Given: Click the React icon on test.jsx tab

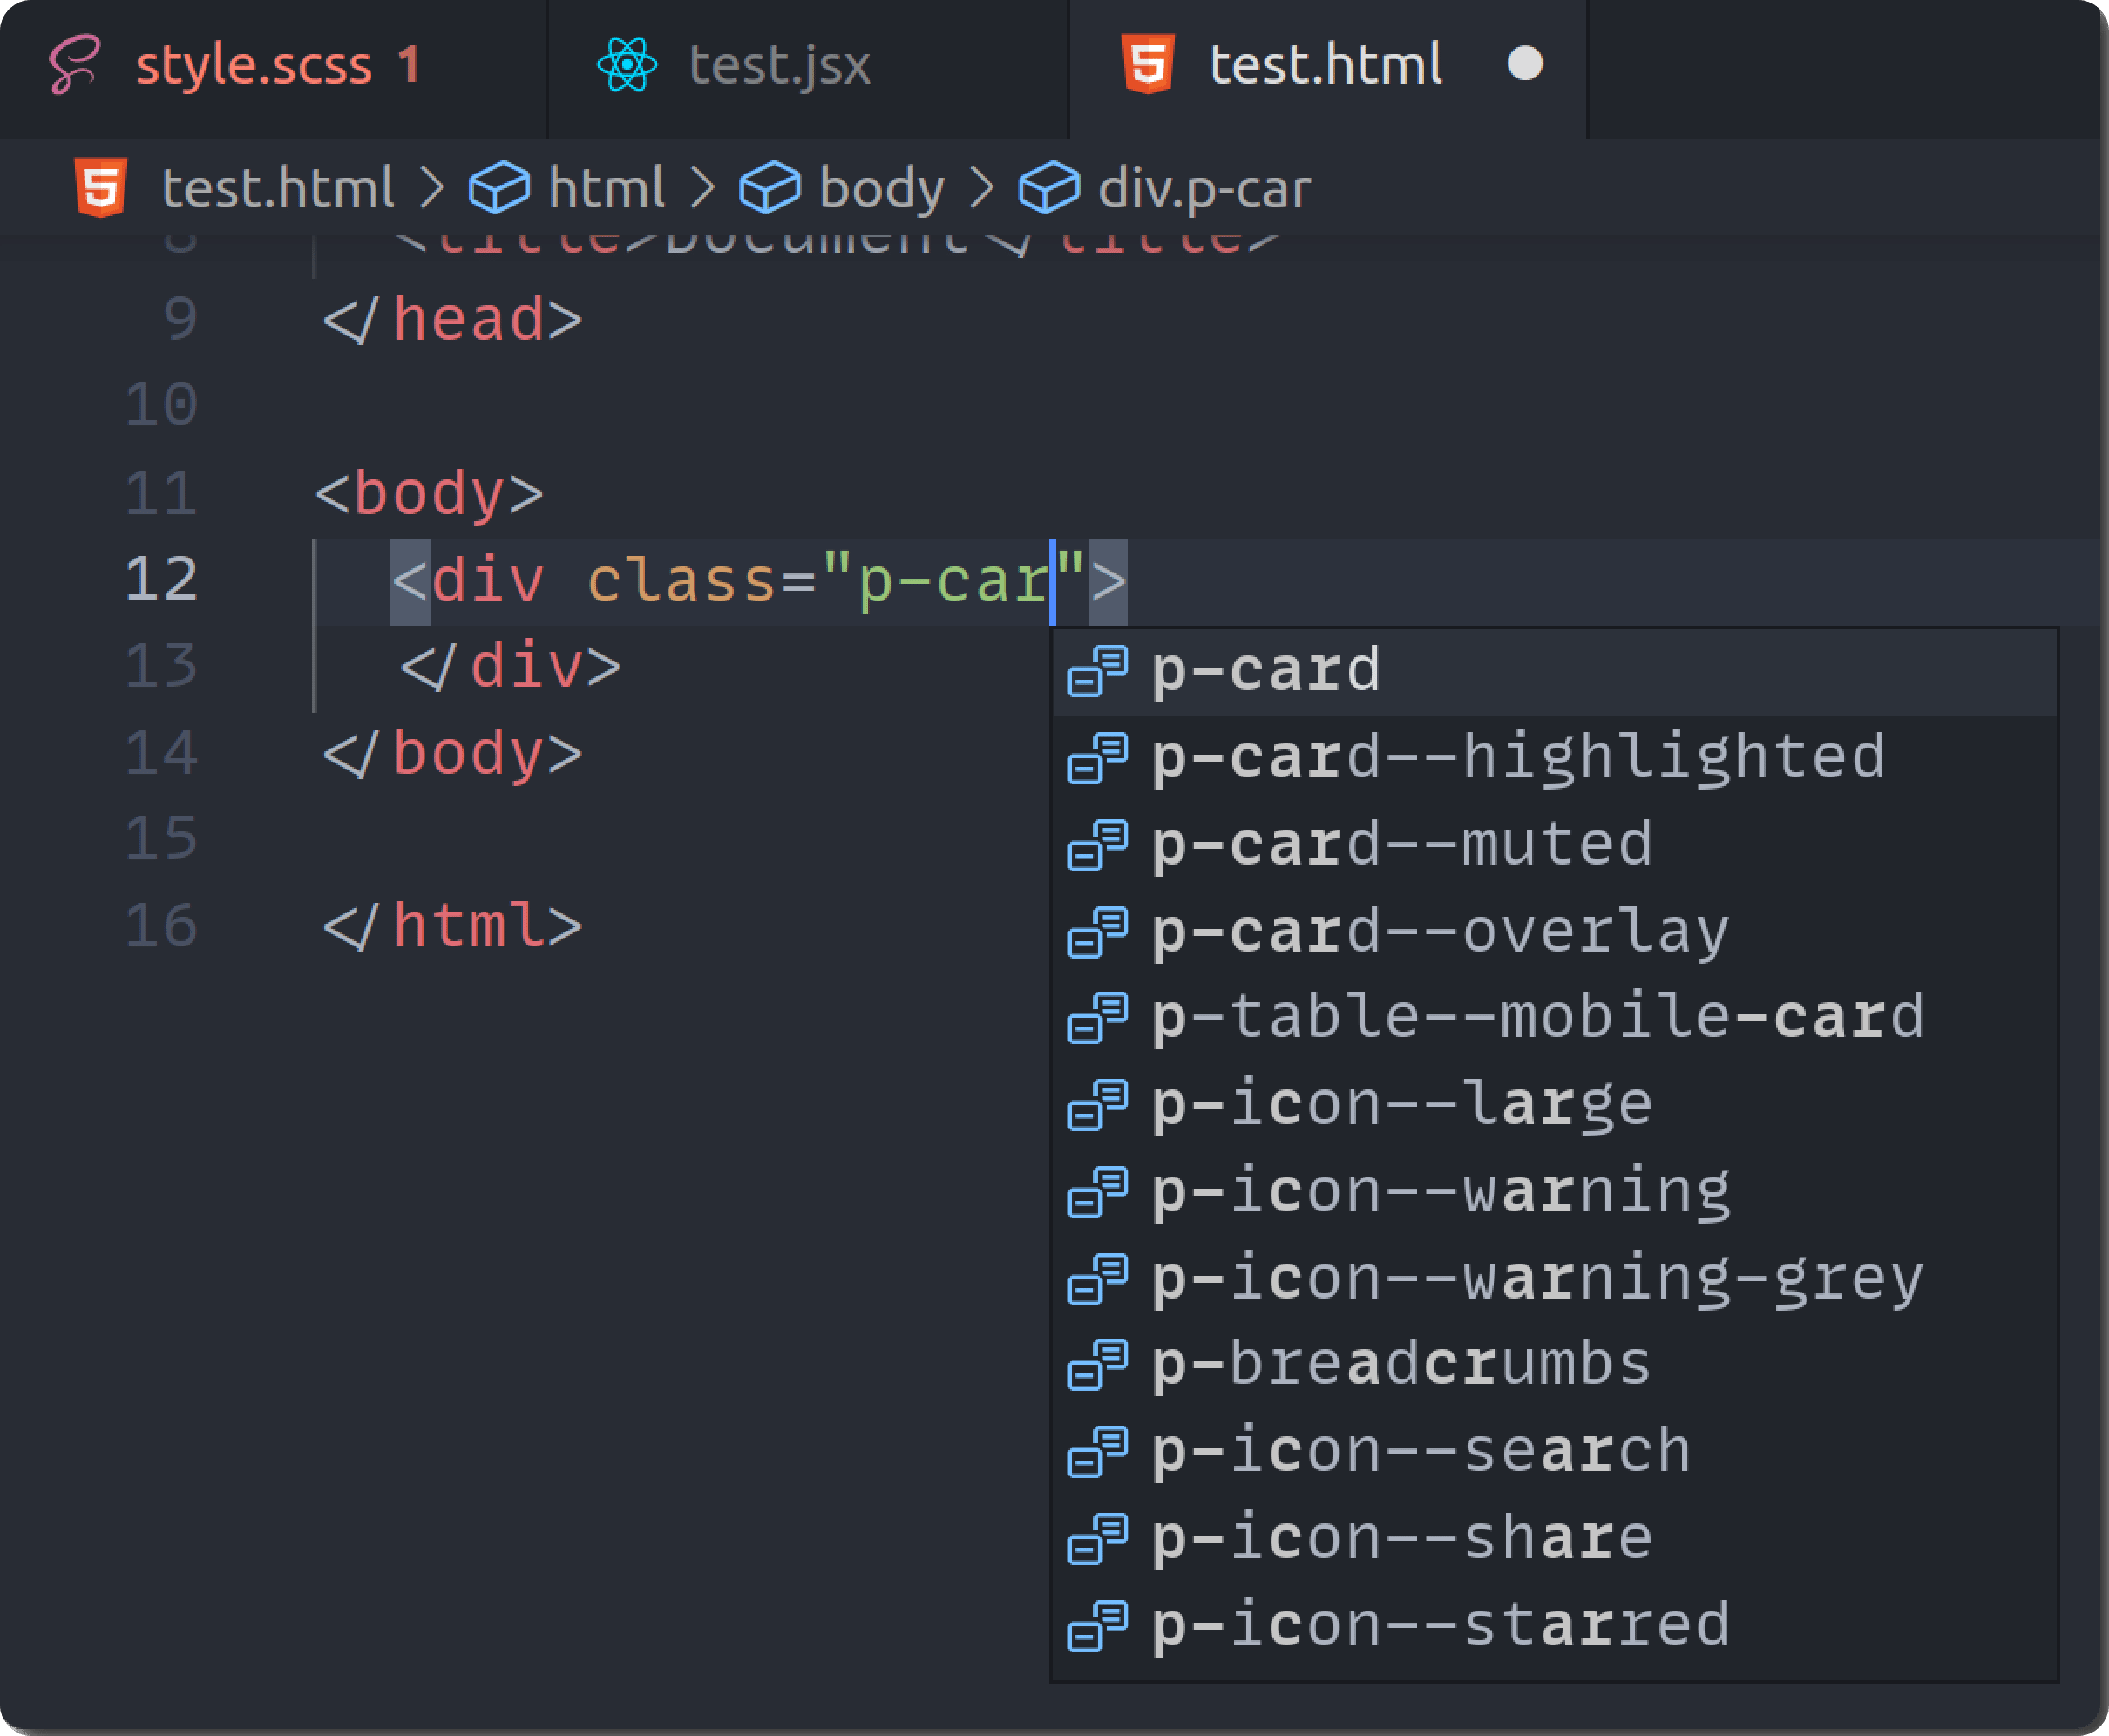Looking at the screenshot, I should (x=625, y=64).
